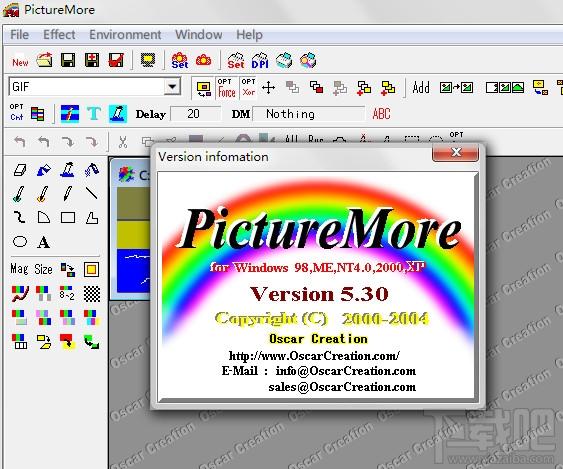563x469 pixels.
Task: Click the black floppy Save icon
Action: tap(68, 60)
